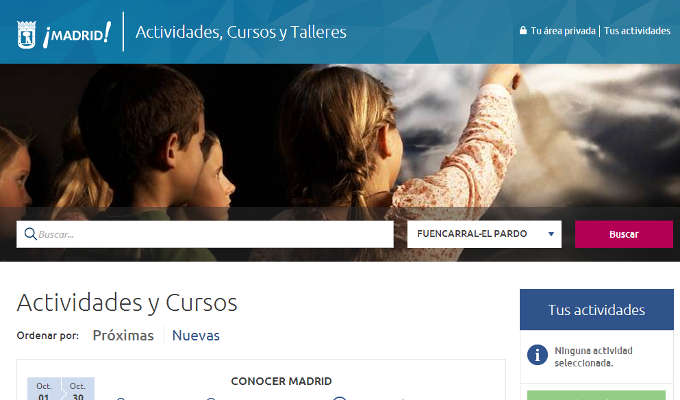Click the padlock icon beside Tu área privada
The width and height of the screenshot is (680, 400).
pyautogui.click(x=523, y=30)
